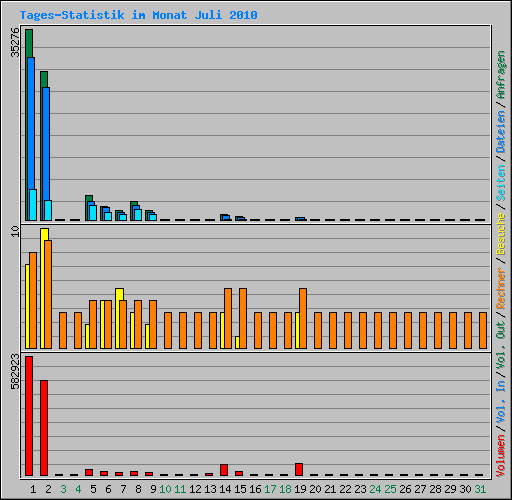Click the y-axis value 582923
Screen dimensions: 512x500
[x=15, y=372]
